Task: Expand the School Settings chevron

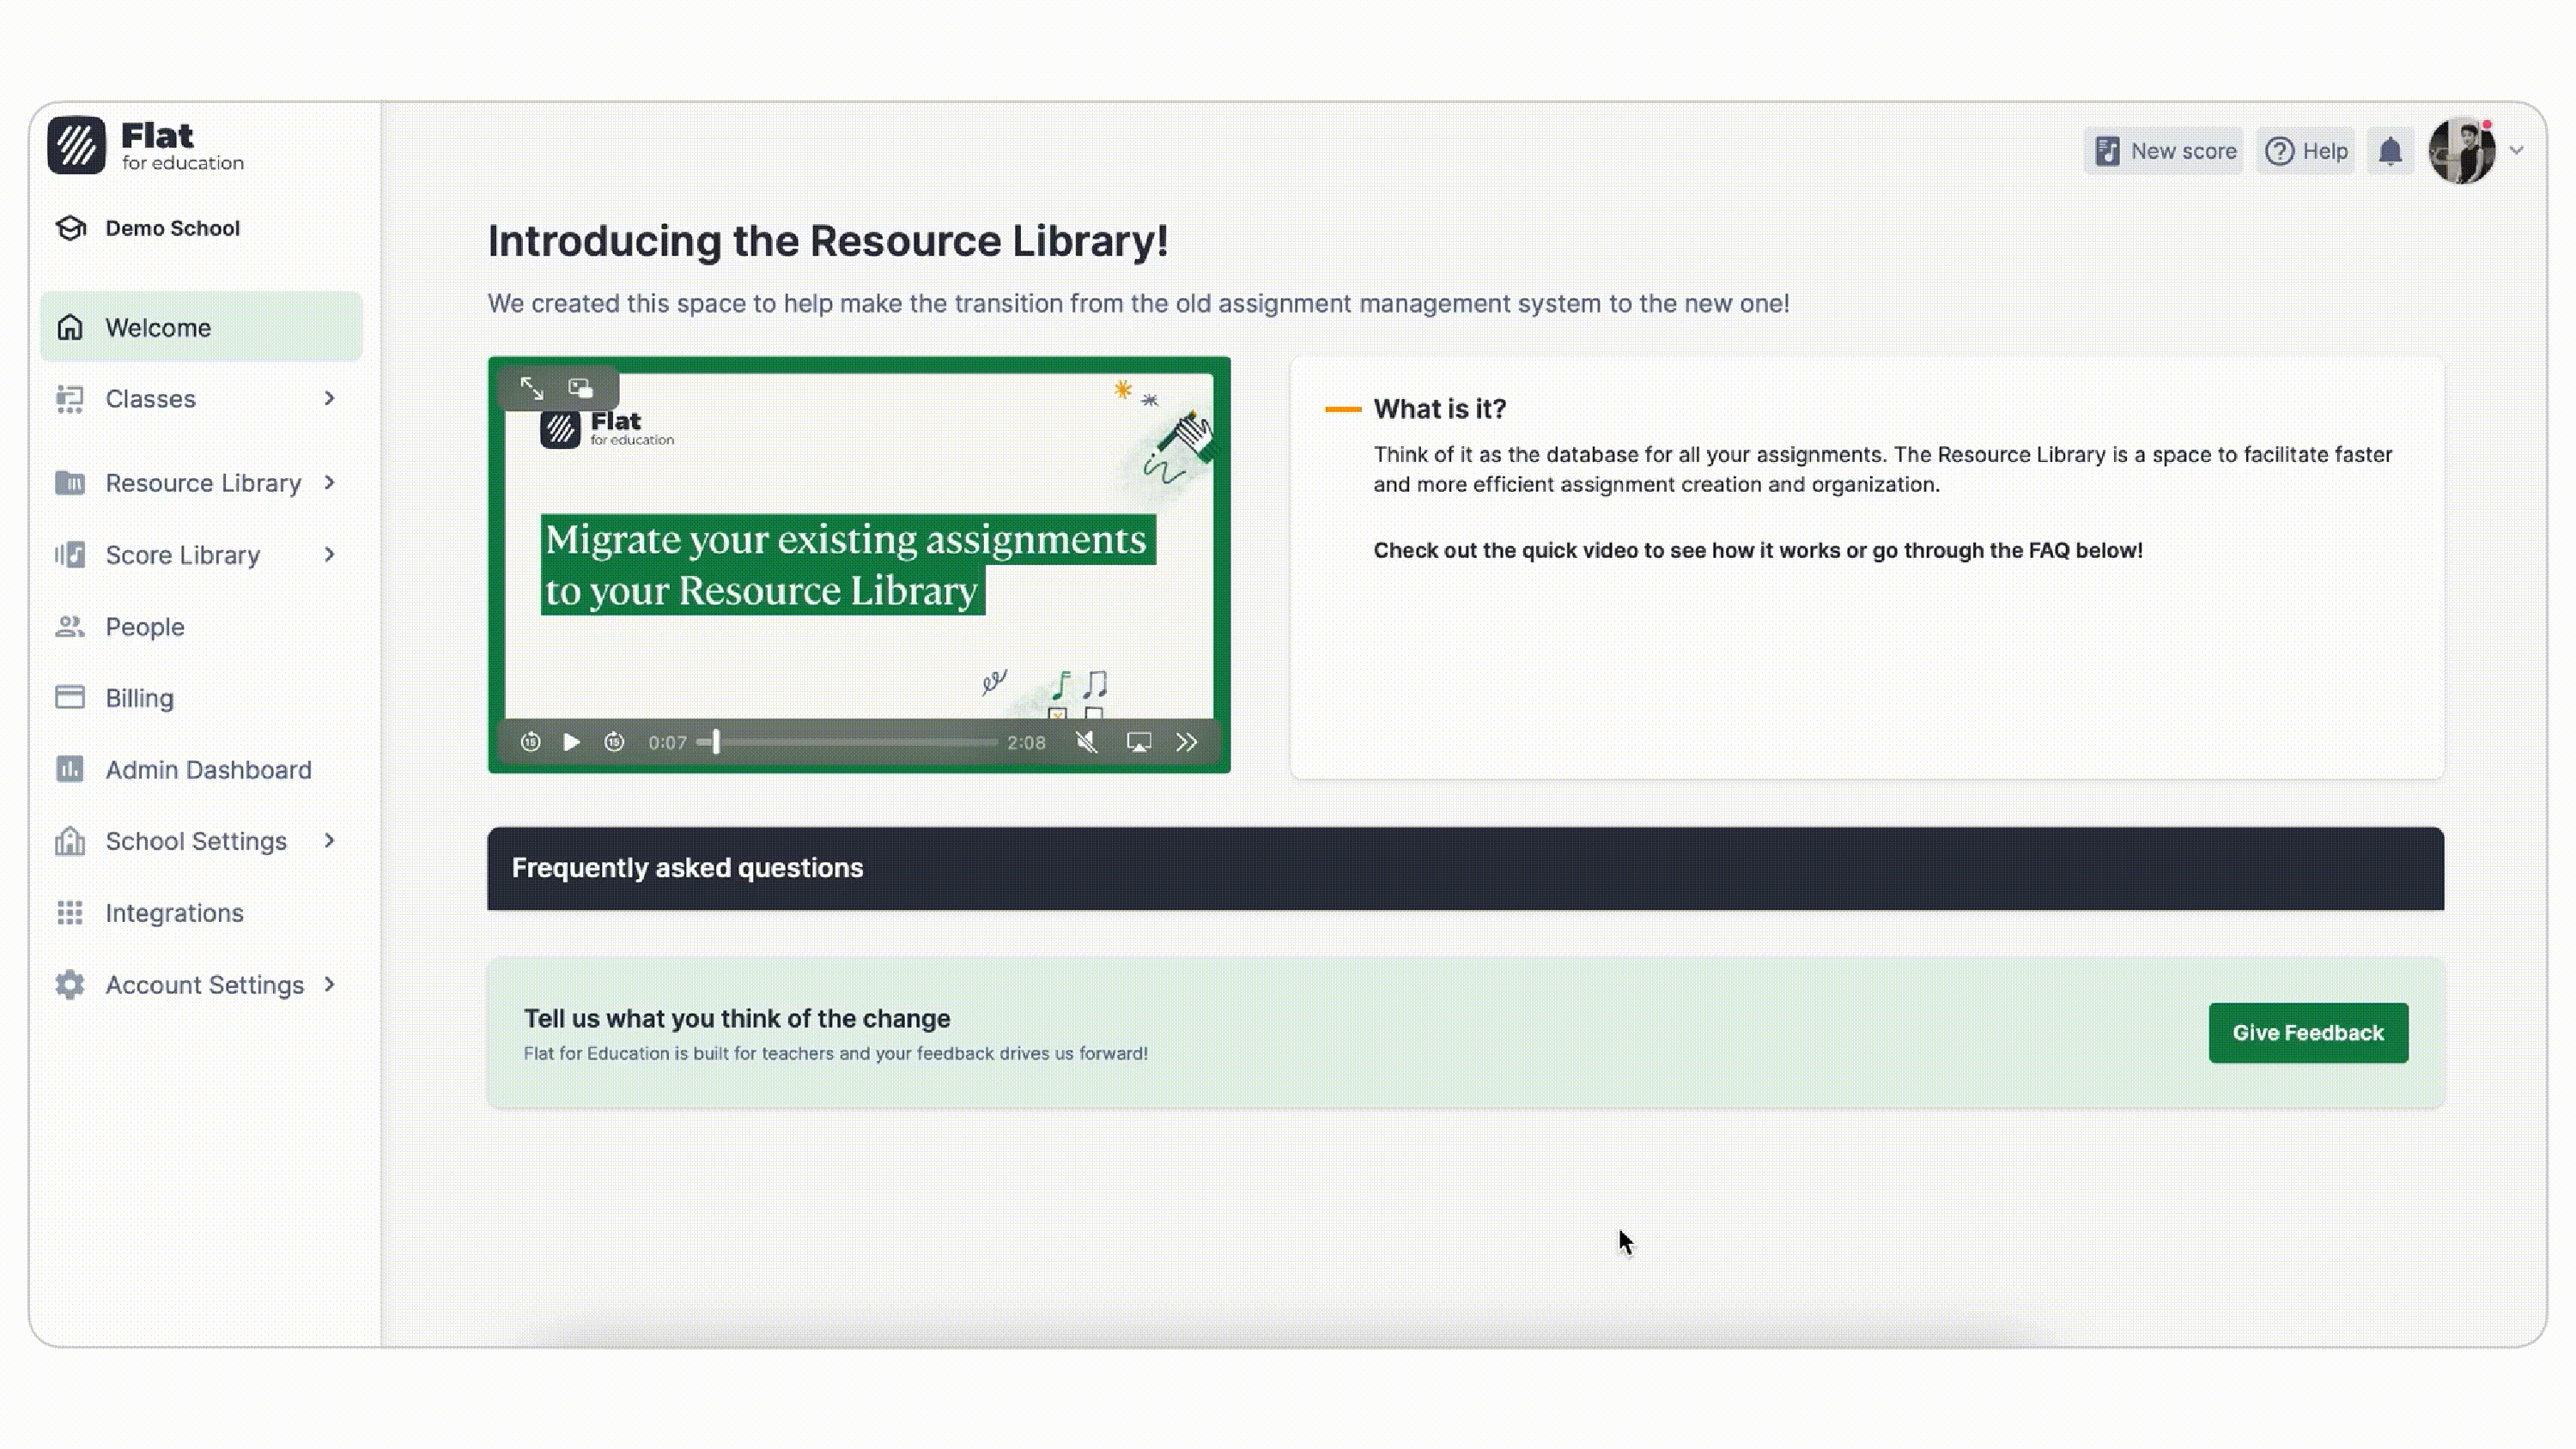Action: pos(329,841)
